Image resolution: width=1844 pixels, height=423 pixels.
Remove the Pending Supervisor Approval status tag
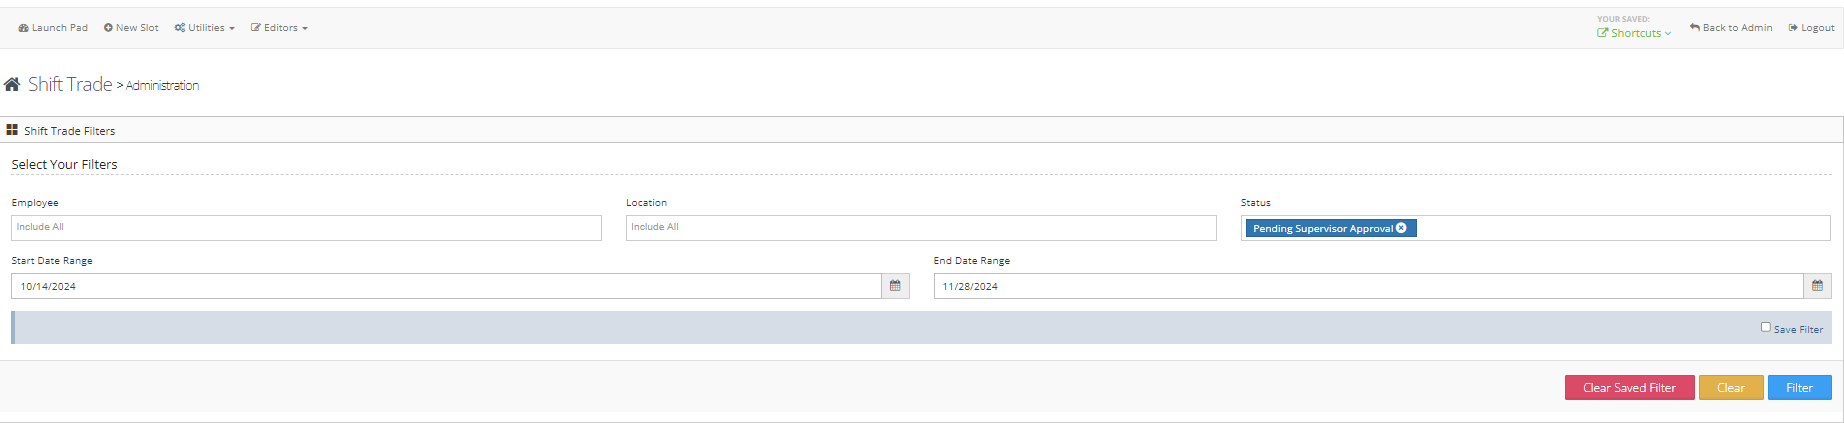click(x=1401, y=228)
